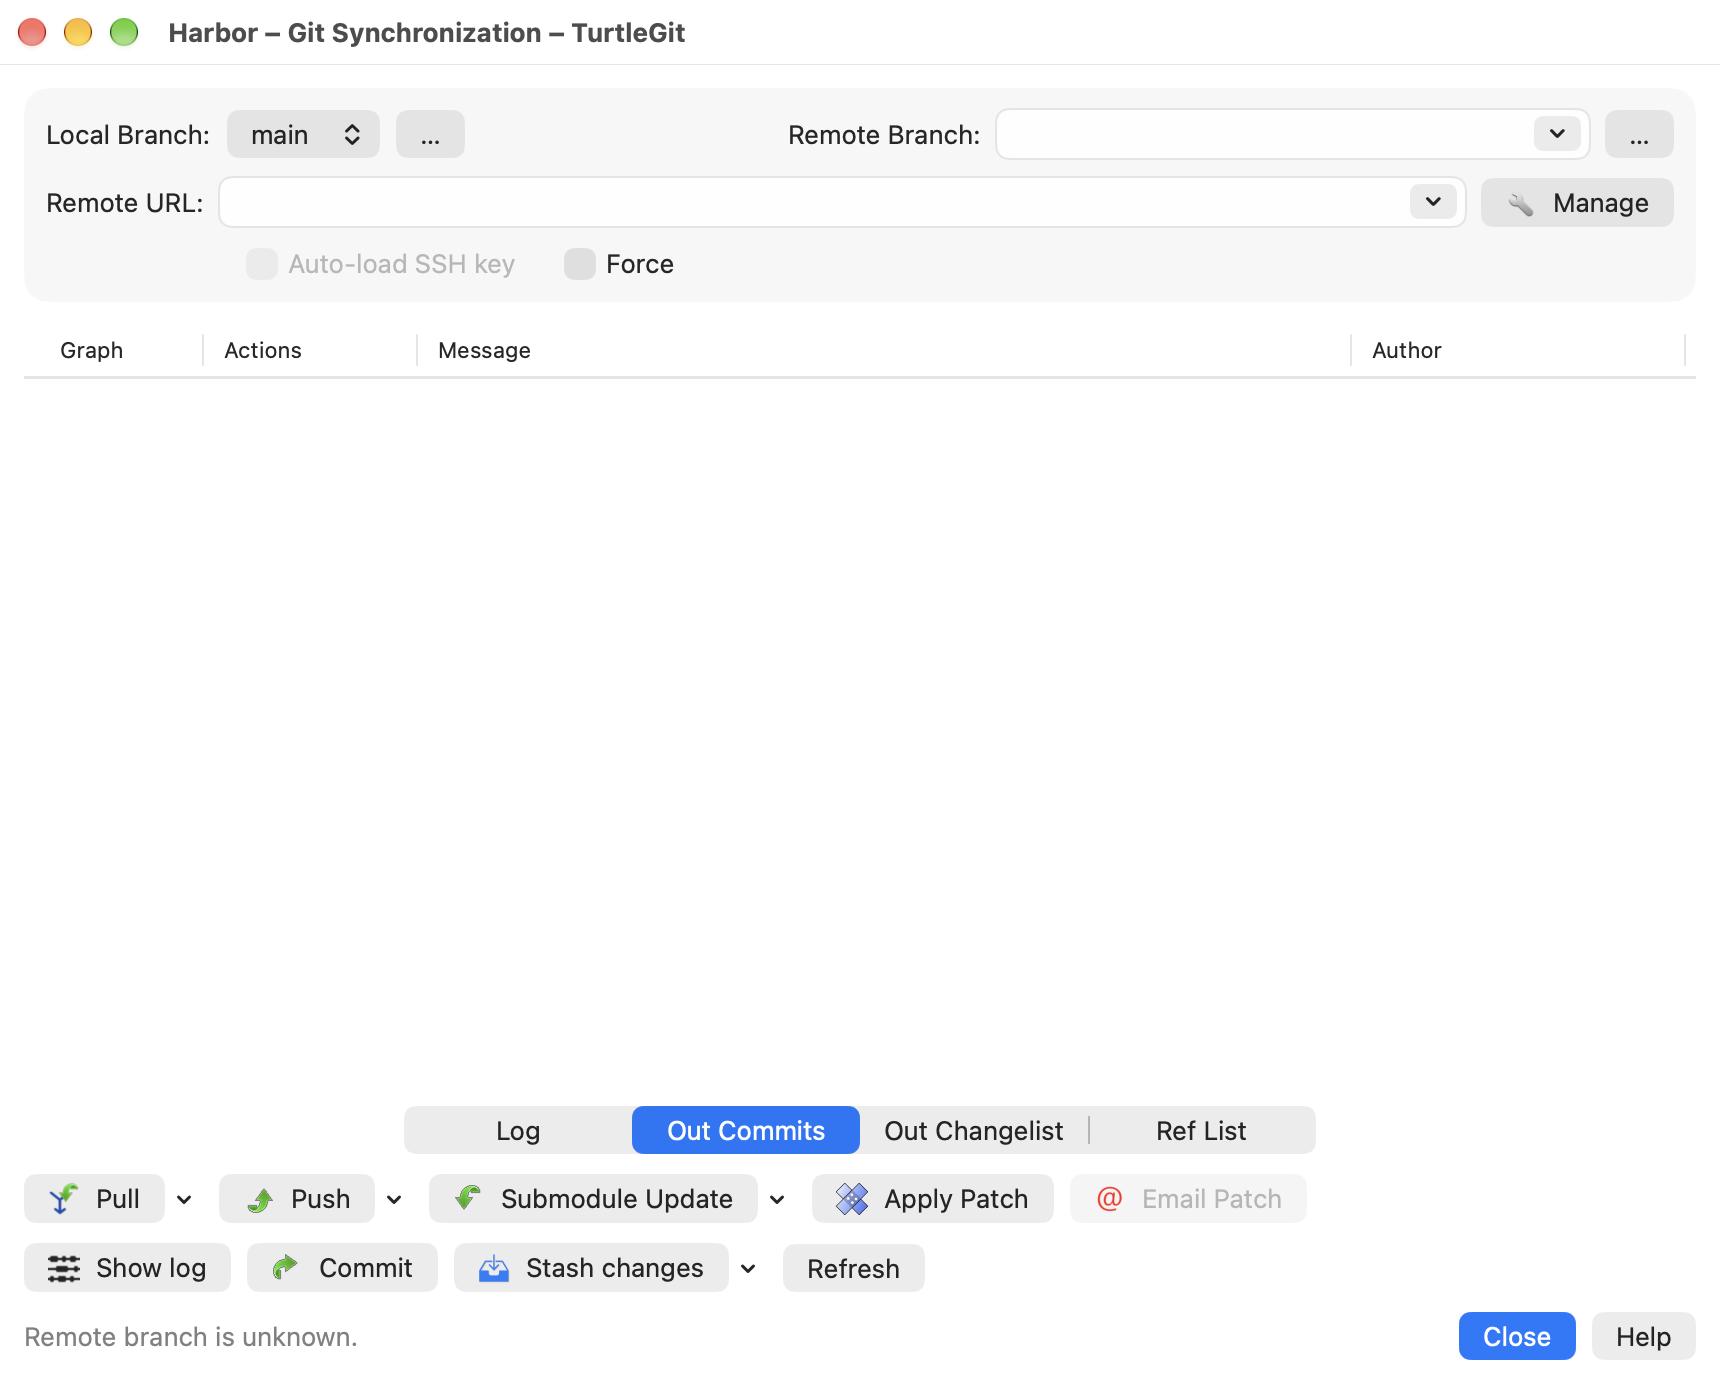Open Submodule Update options chevron
Viewport: 1720px width, 1384px height.
coord(777,1199)
